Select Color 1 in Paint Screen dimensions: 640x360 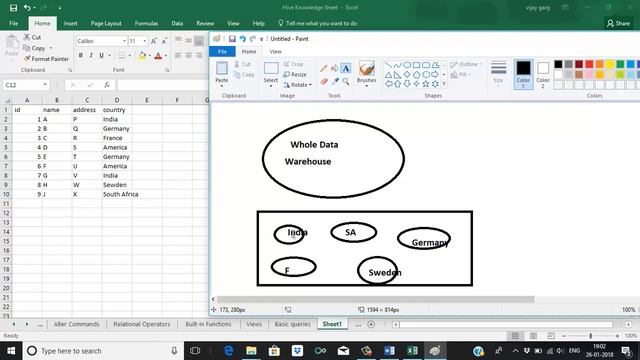[523, 74]
